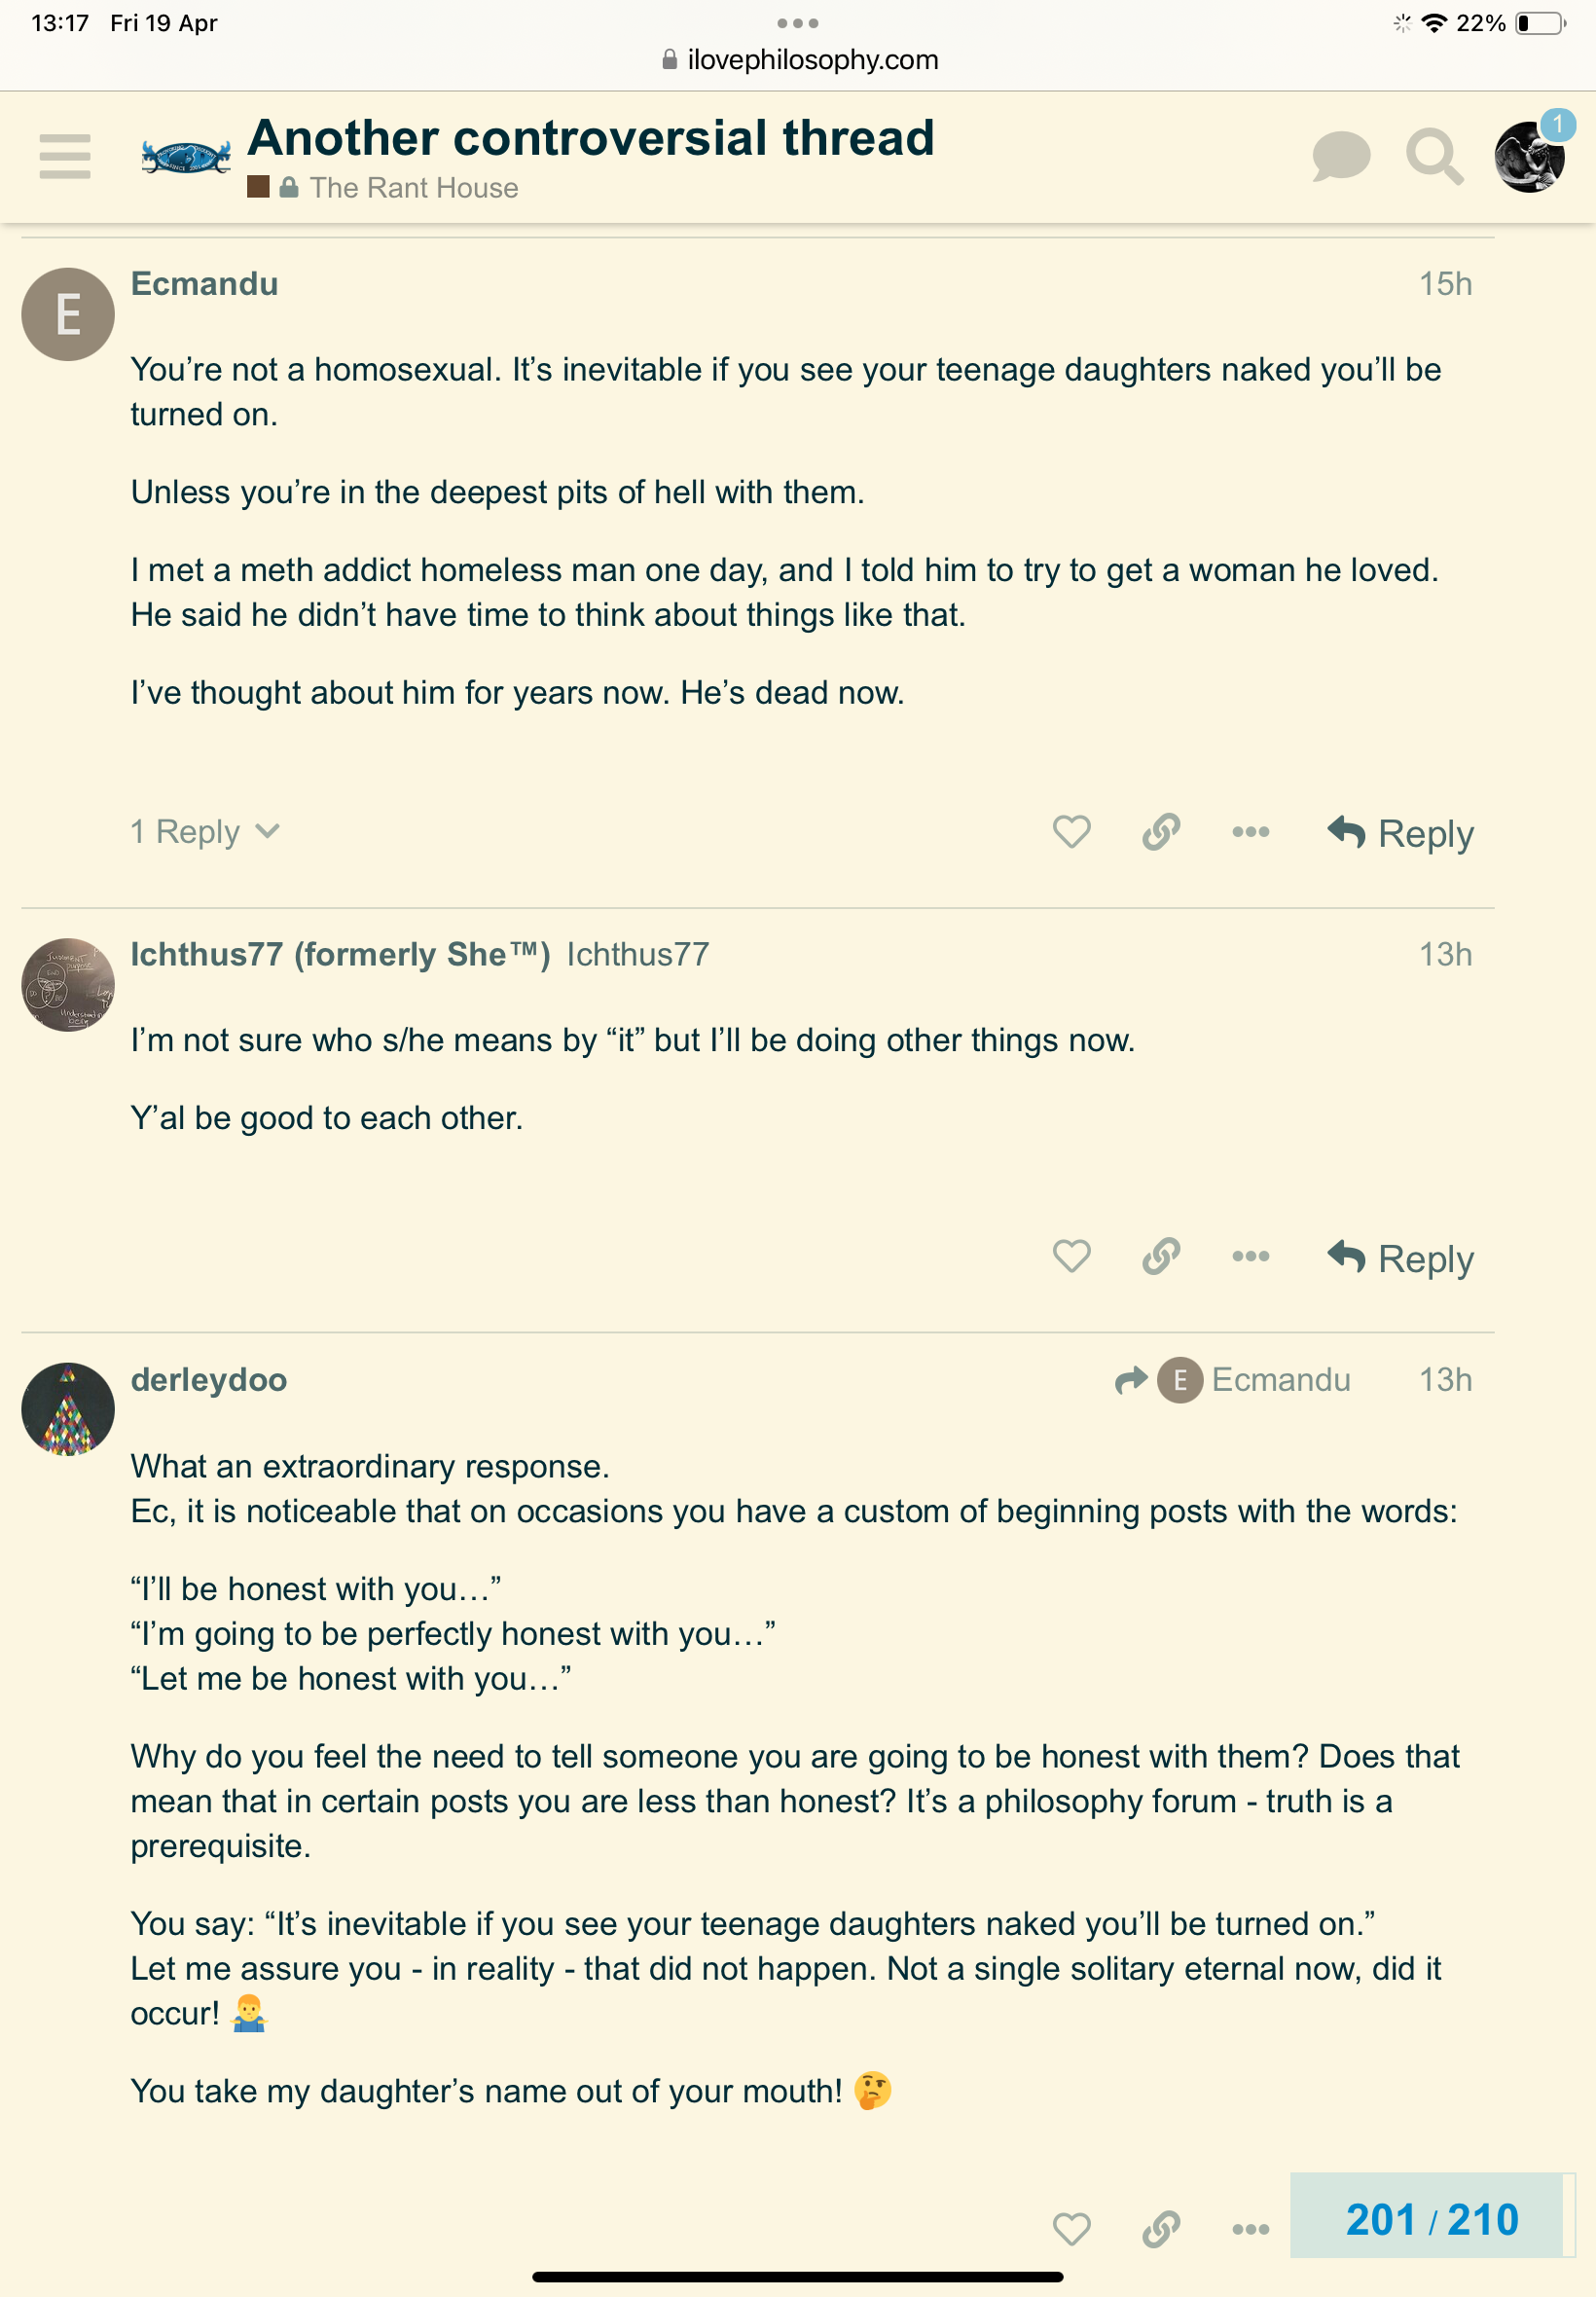This screenshot has height=2297, width=1596.
Task: Open the 201 / 210 post progress navigator
Action: click(1431, 2219)
